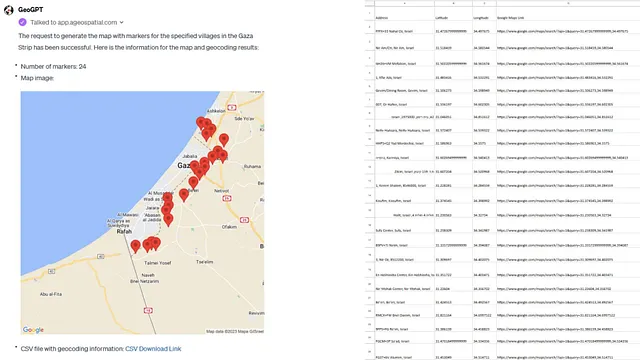Expand the 'Talked to app.ageospatial.com' chevron
640x360 pixels.
(122, 22)
